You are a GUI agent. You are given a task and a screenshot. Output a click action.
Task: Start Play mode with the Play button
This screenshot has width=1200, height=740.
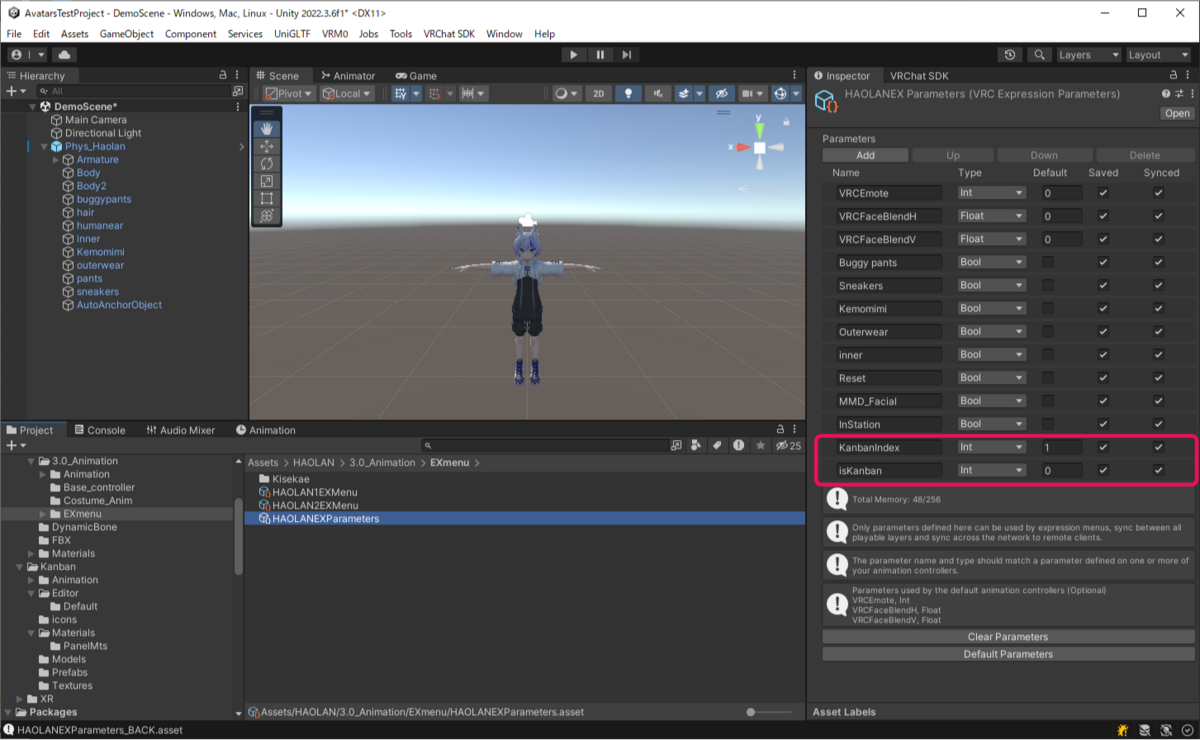(573, 55)
